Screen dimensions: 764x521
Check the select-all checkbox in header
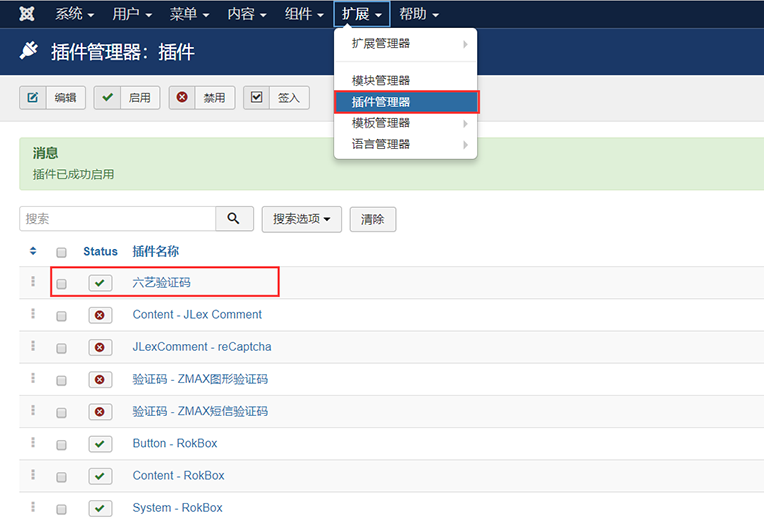tap(62, 252)
